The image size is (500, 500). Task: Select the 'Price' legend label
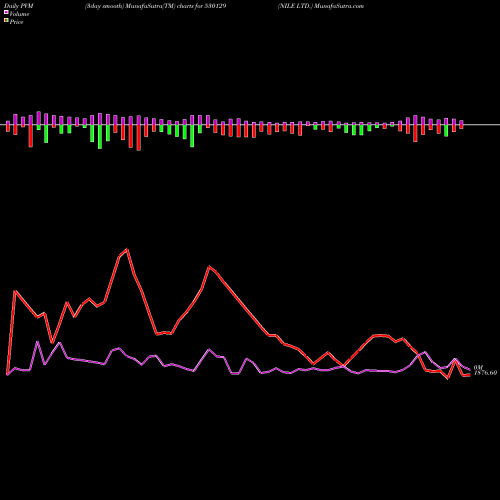pos(16,22)
